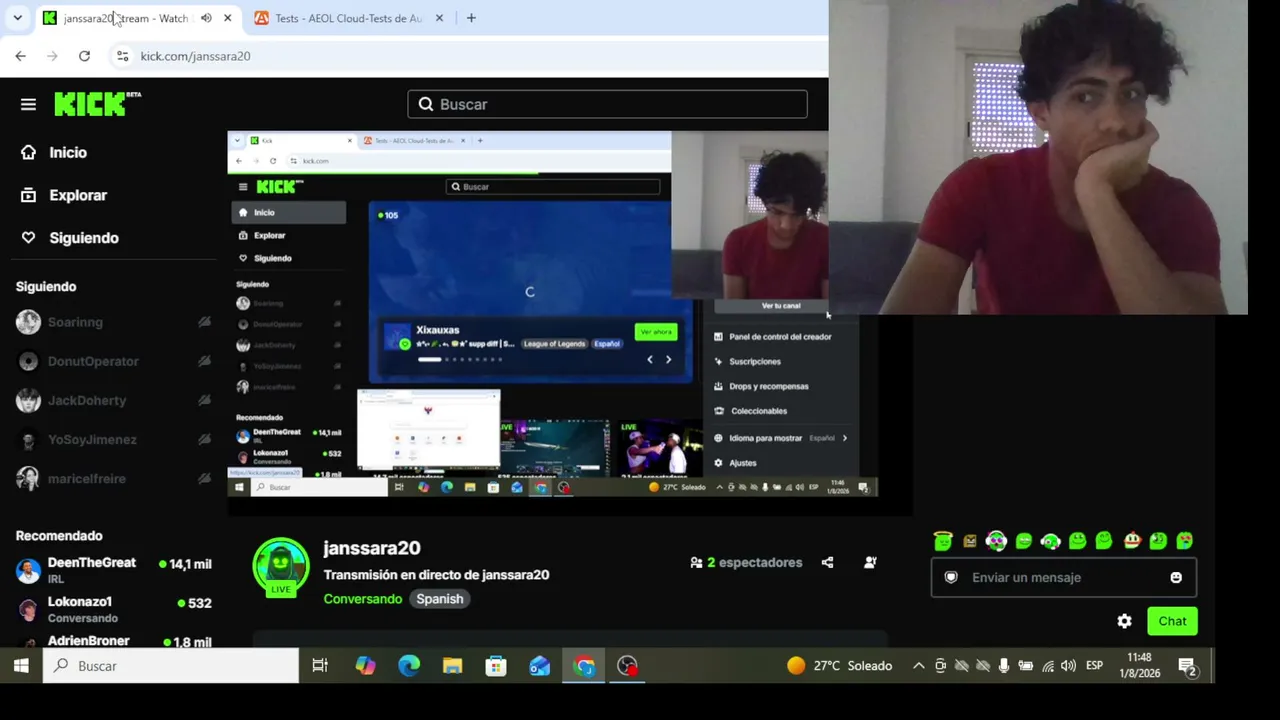Open the Kick hamburger sidebar menu
The image size is (1280, 720).
point(28,104)
